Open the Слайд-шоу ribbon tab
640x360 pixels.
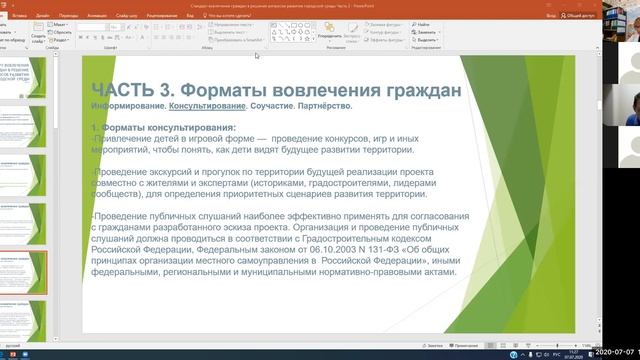[126, 16]
